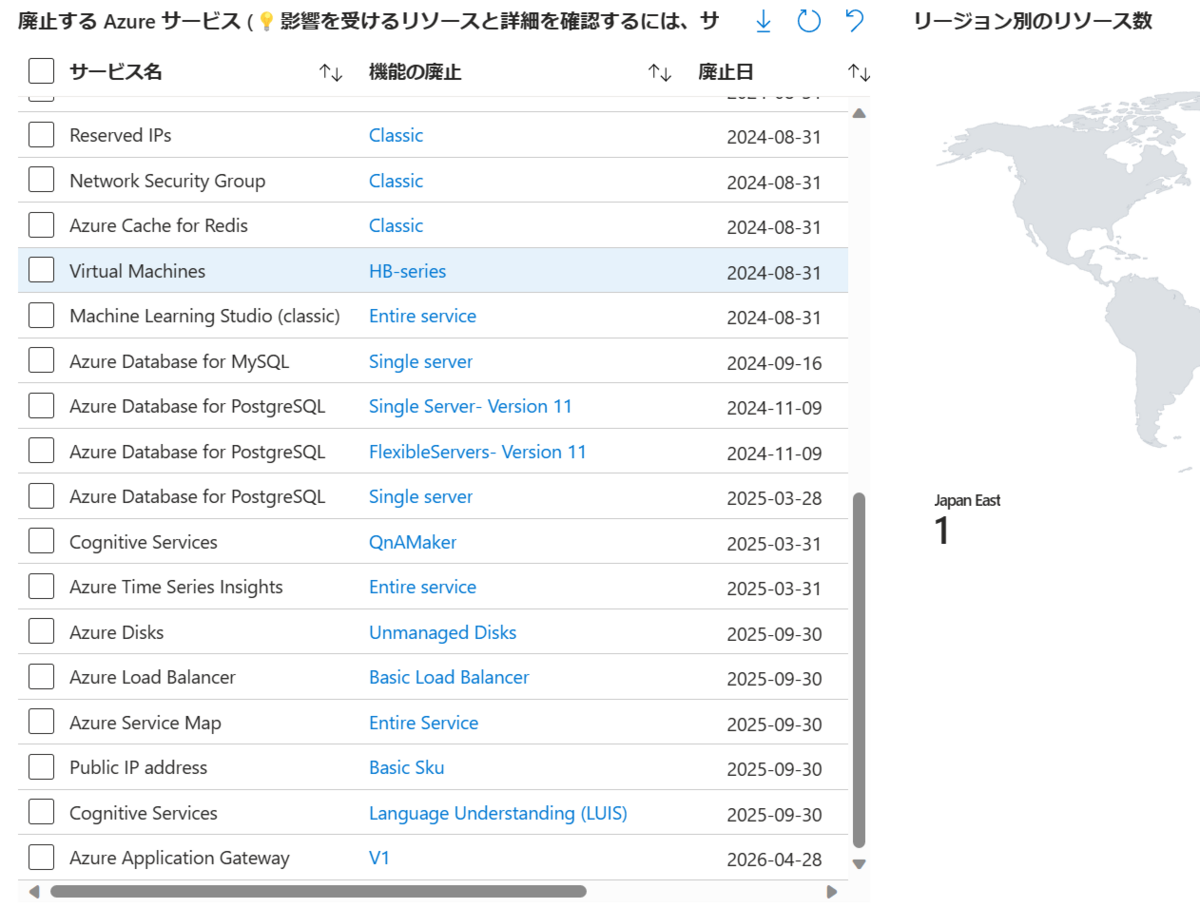The height and width of the screenshot is (908, 1200).
Task: Check the FlexibleServers- Version 11 row checkbox
Action: (41, 451)
